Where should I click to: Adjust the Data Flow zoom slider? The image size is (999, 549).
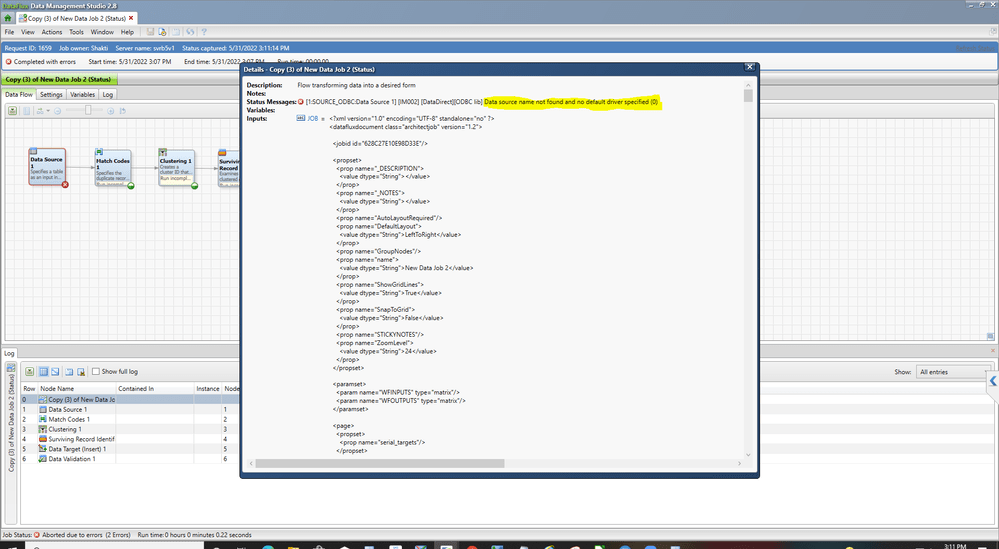(89, 111)
